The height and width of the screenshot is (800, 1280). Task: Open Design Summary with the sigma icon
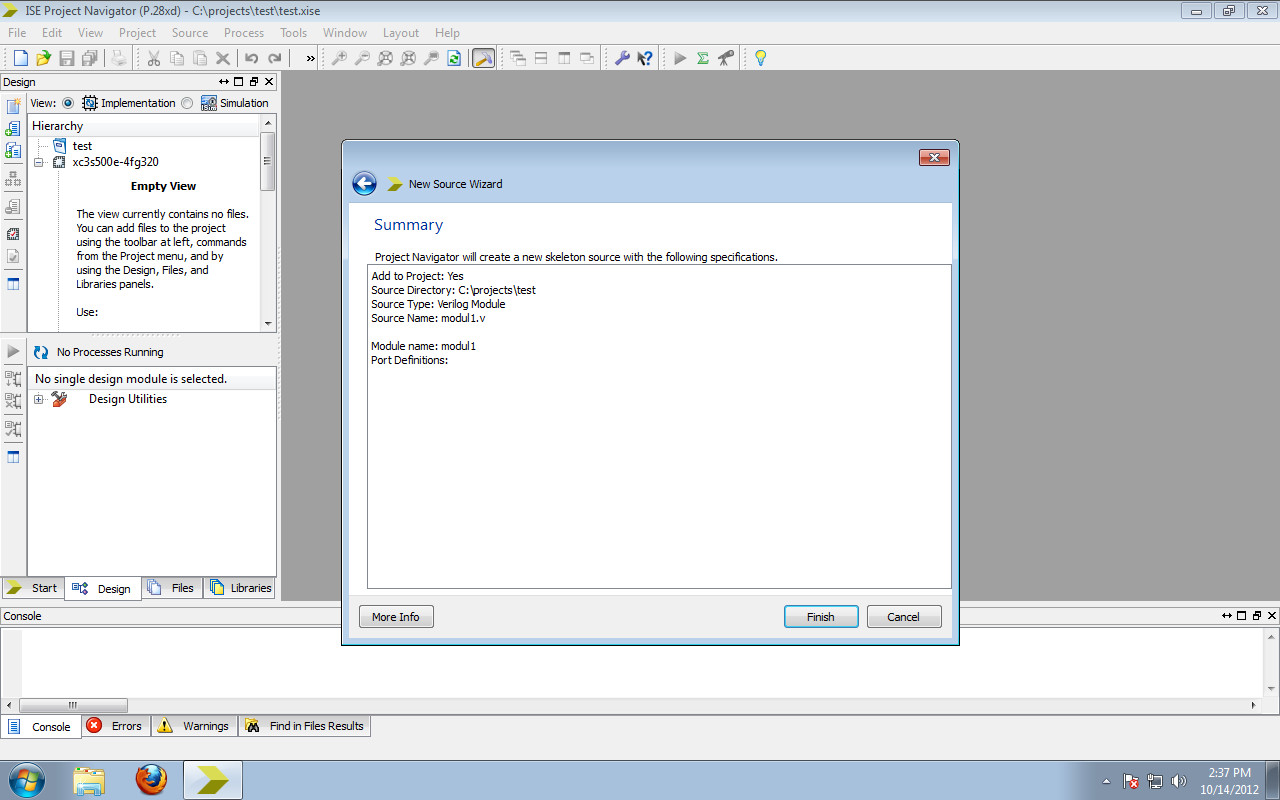tap(703, 58)
